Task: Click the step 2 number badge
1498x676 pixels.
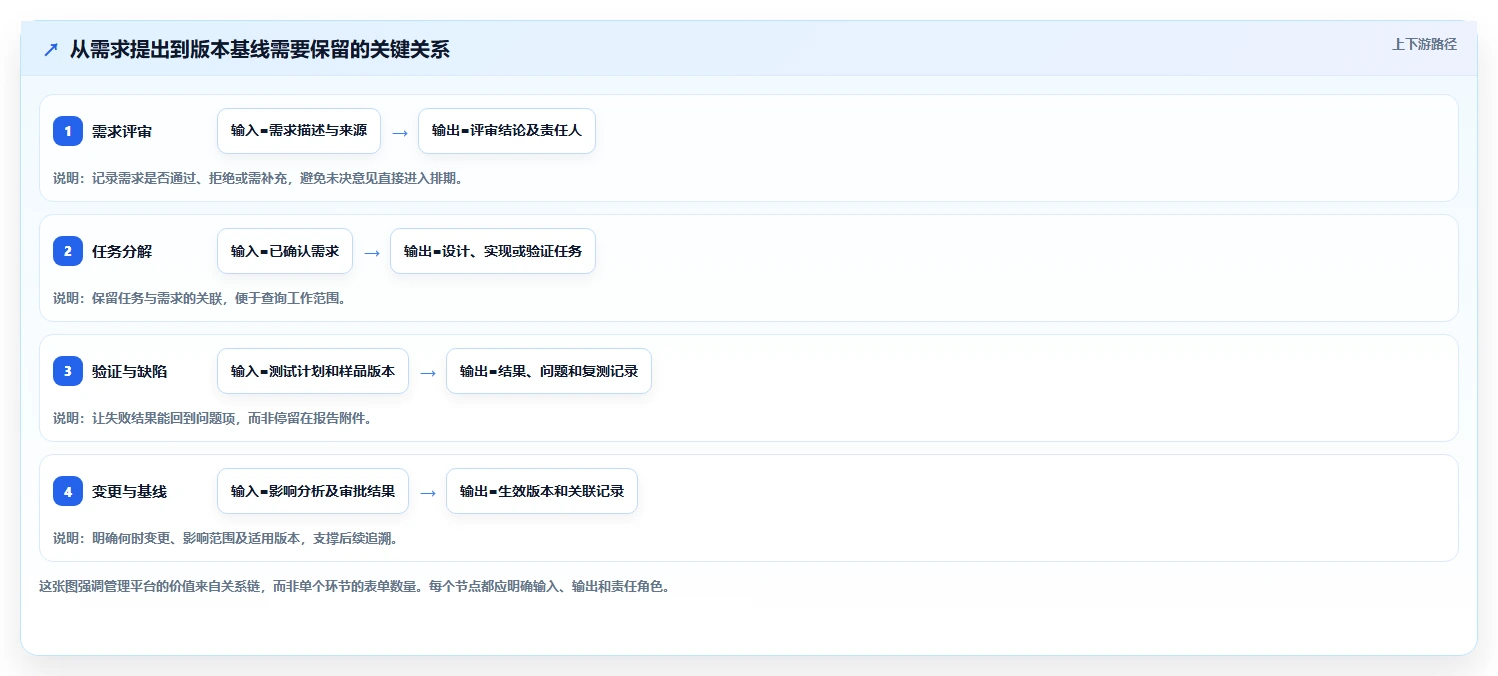Action: point(68,251)
